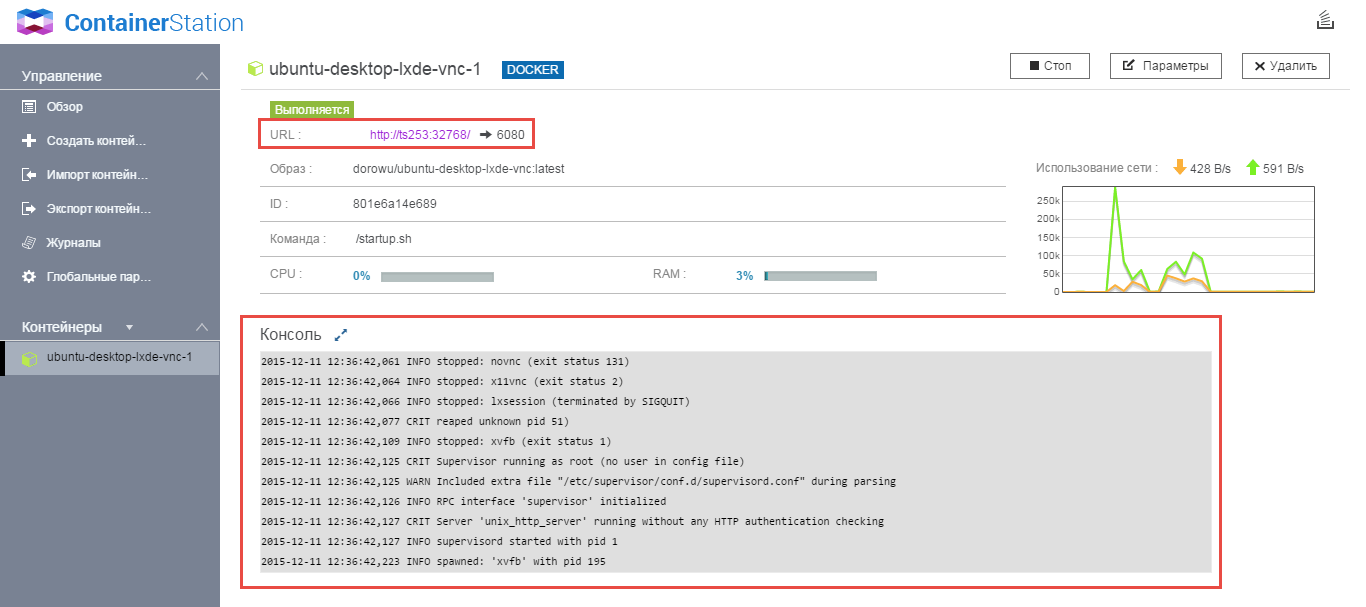Click the export arrow icon in sidebar
Screen dimensions: 1366x607
tap(29, 209)
